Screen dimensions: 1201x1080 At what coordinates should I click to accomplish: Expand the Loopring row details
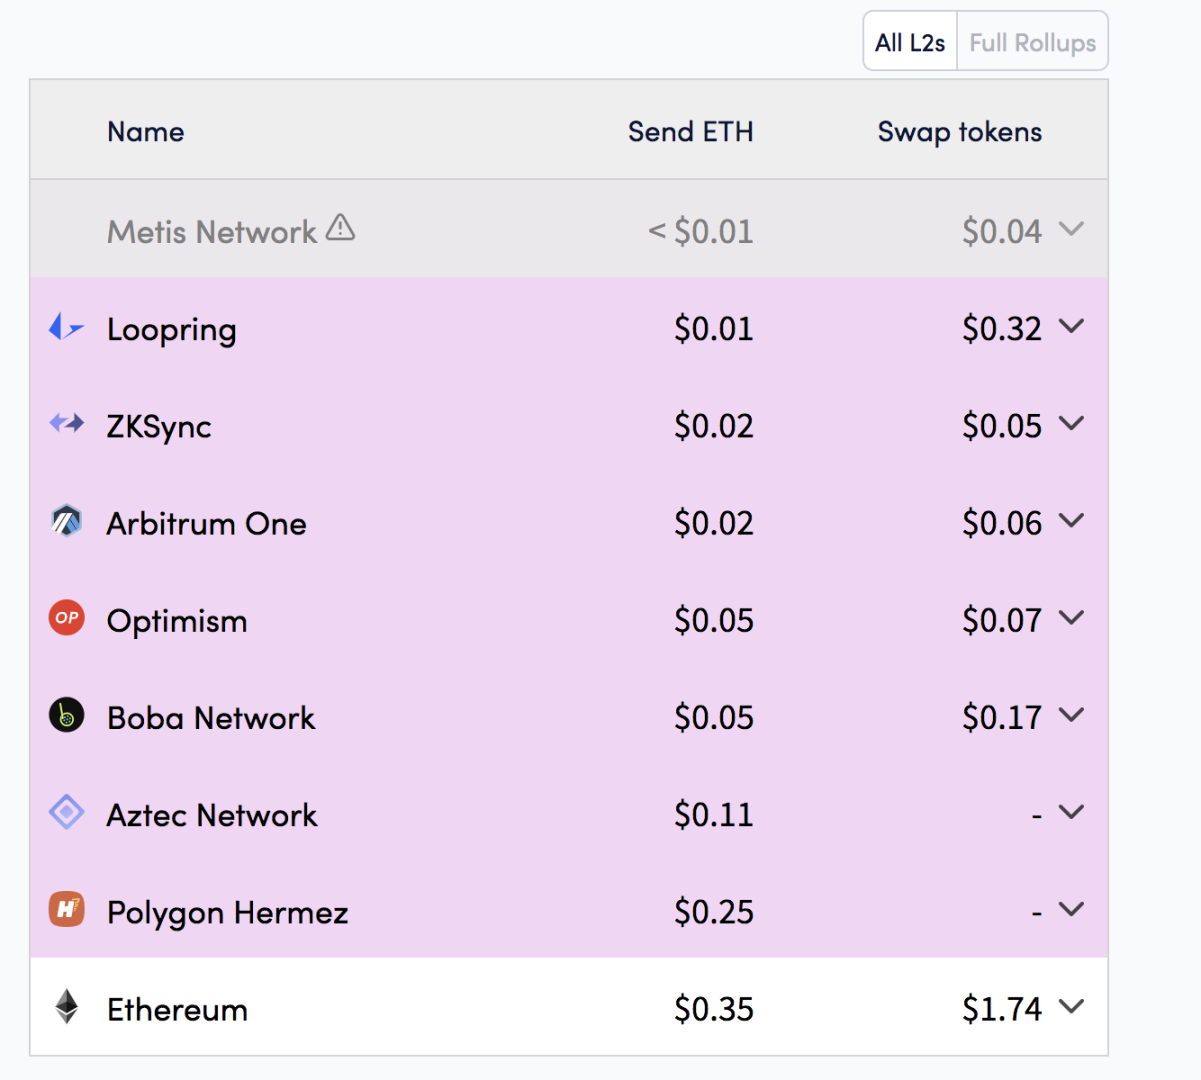tap(1071, 327)
